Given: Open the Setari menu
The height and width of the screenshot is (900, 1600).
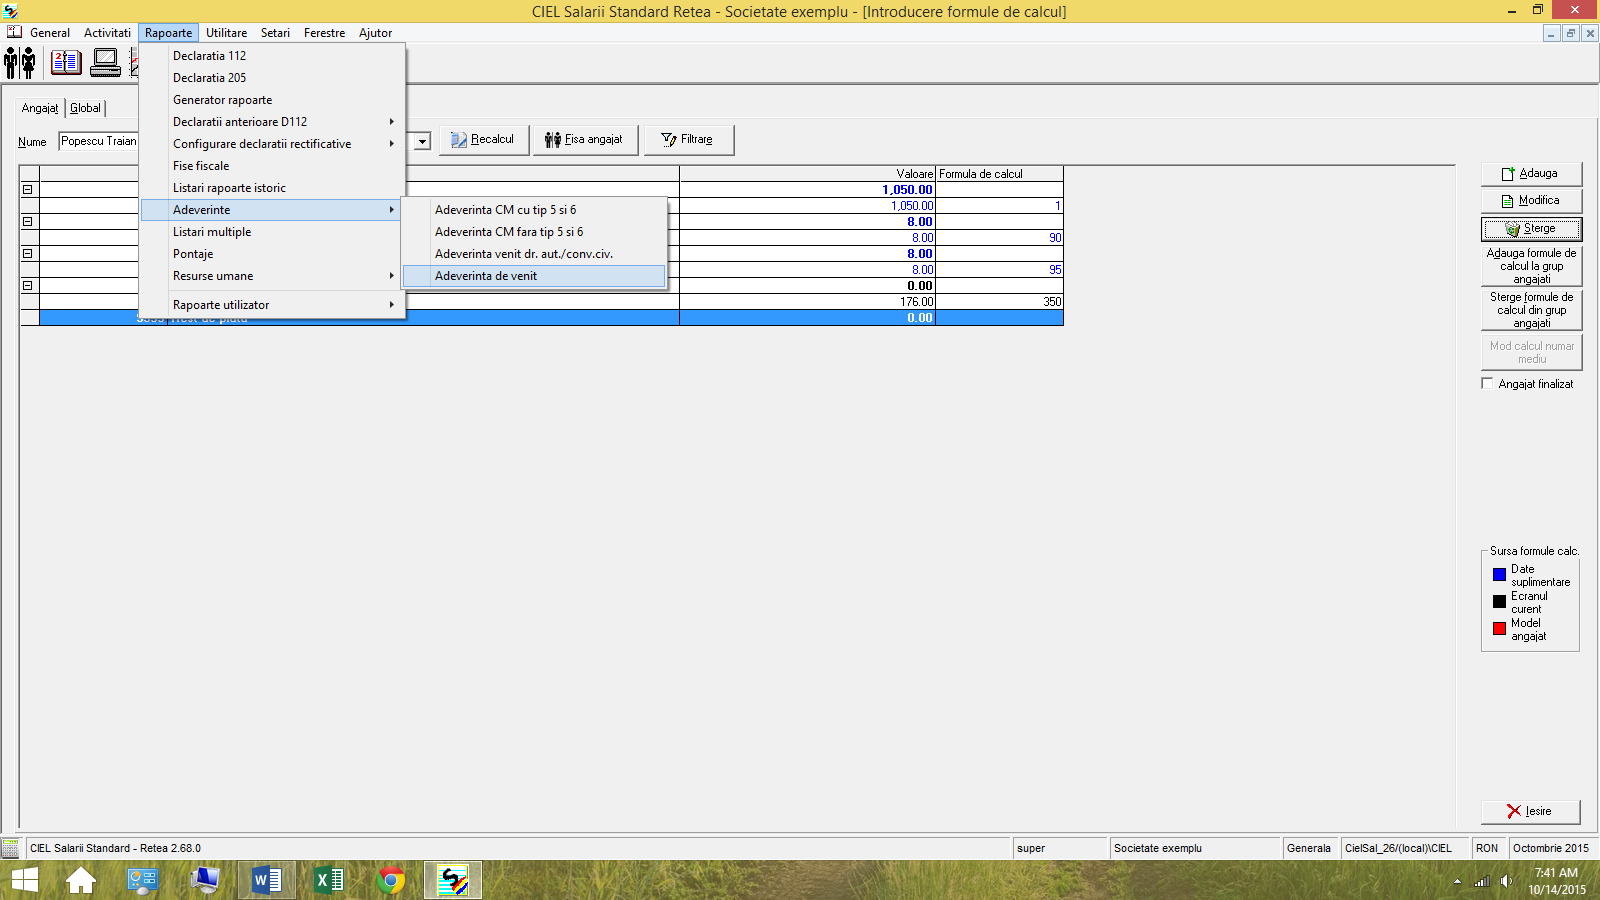Looking at the screenshot, I should point(275,33).
